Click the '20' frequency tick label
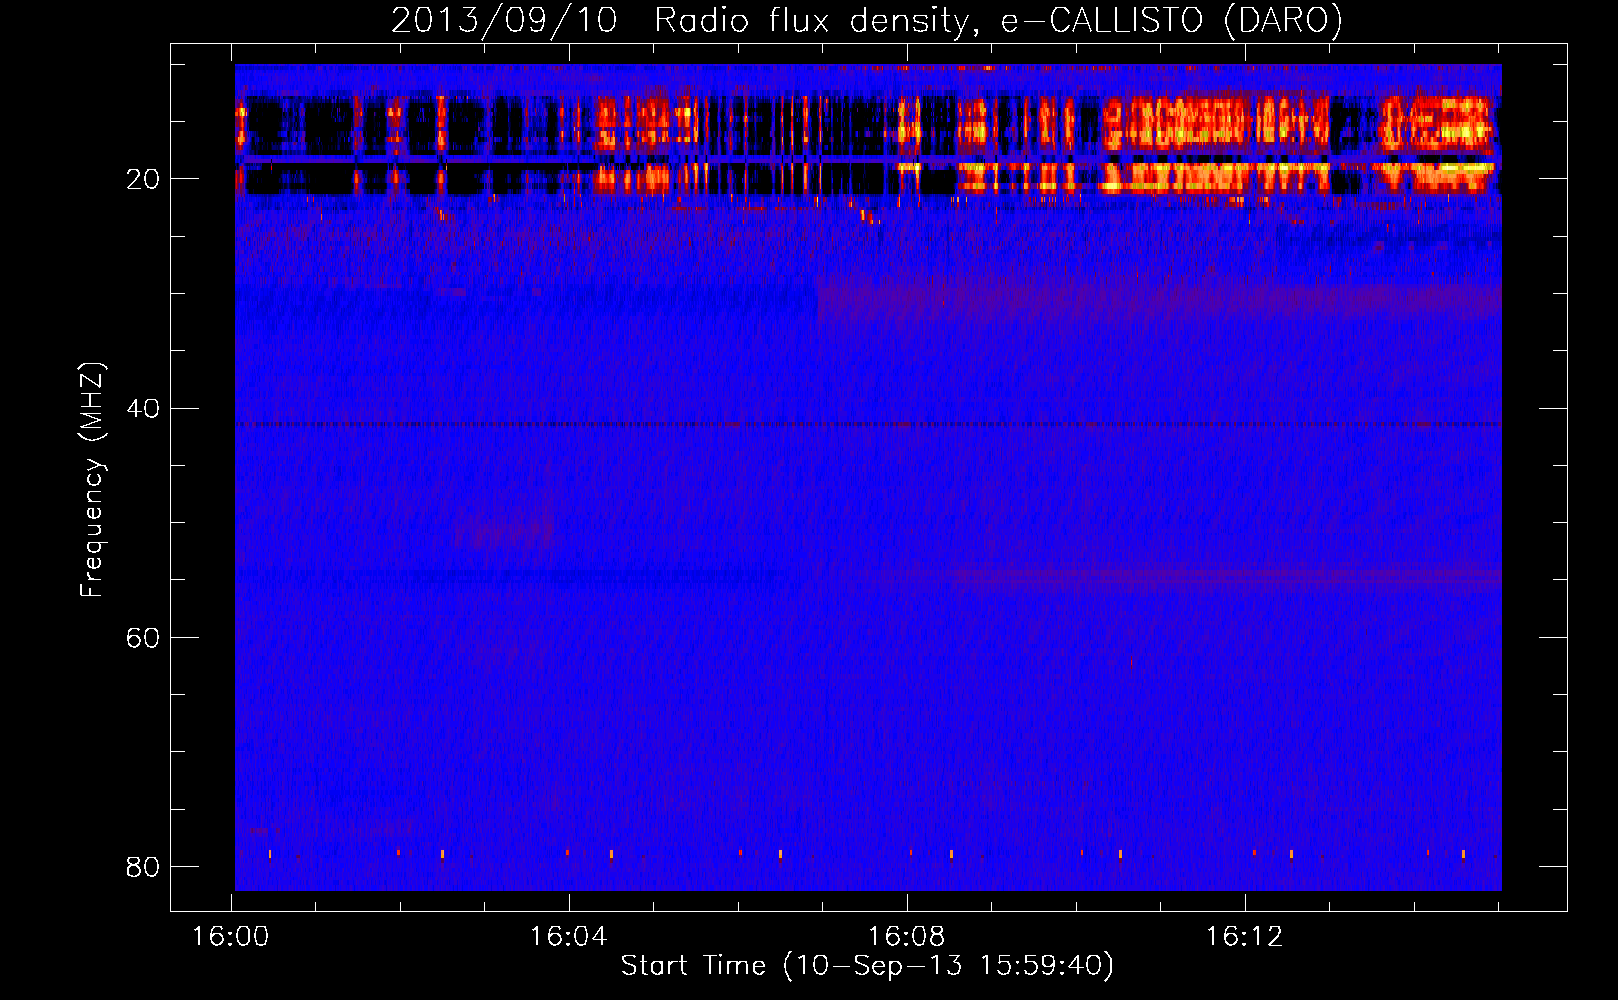The height and width of the screenshot is (1000, 1618). (143, 179)
